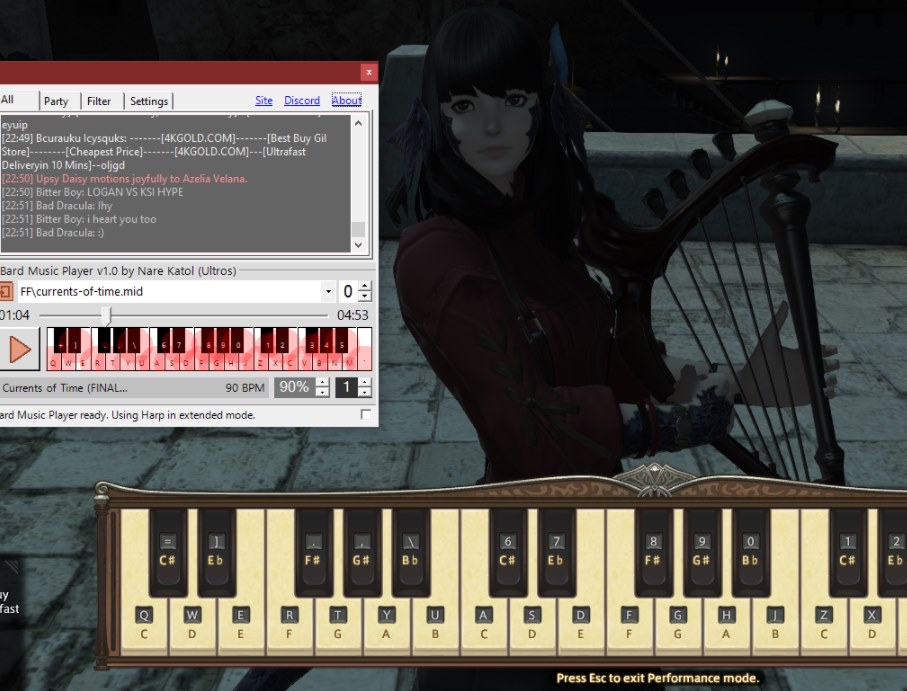Close the Bard Music Player window
This screenshot has height=691, width=907.
(368, 72)
